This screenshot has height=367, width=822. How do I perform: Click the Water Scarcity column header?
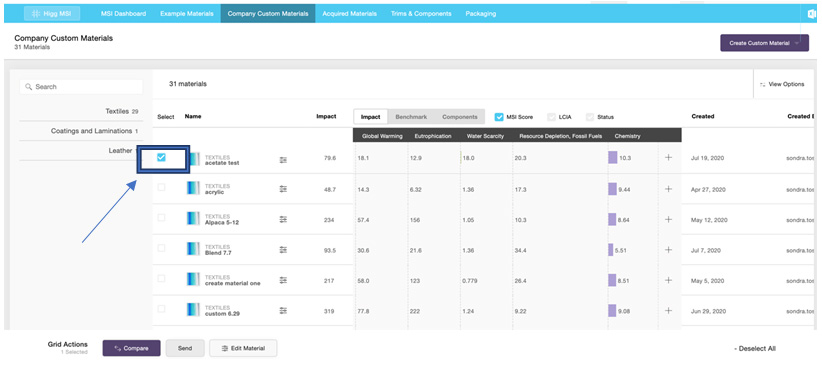click(x=485, y=136)
